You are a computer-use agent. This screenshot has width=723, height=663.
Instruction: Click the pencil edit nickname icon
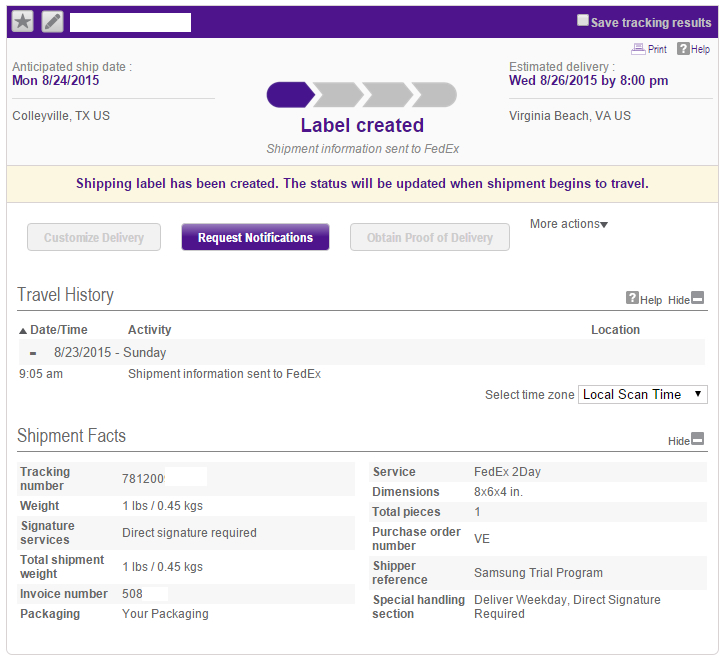pyautogui.click(x=53, y=22)
